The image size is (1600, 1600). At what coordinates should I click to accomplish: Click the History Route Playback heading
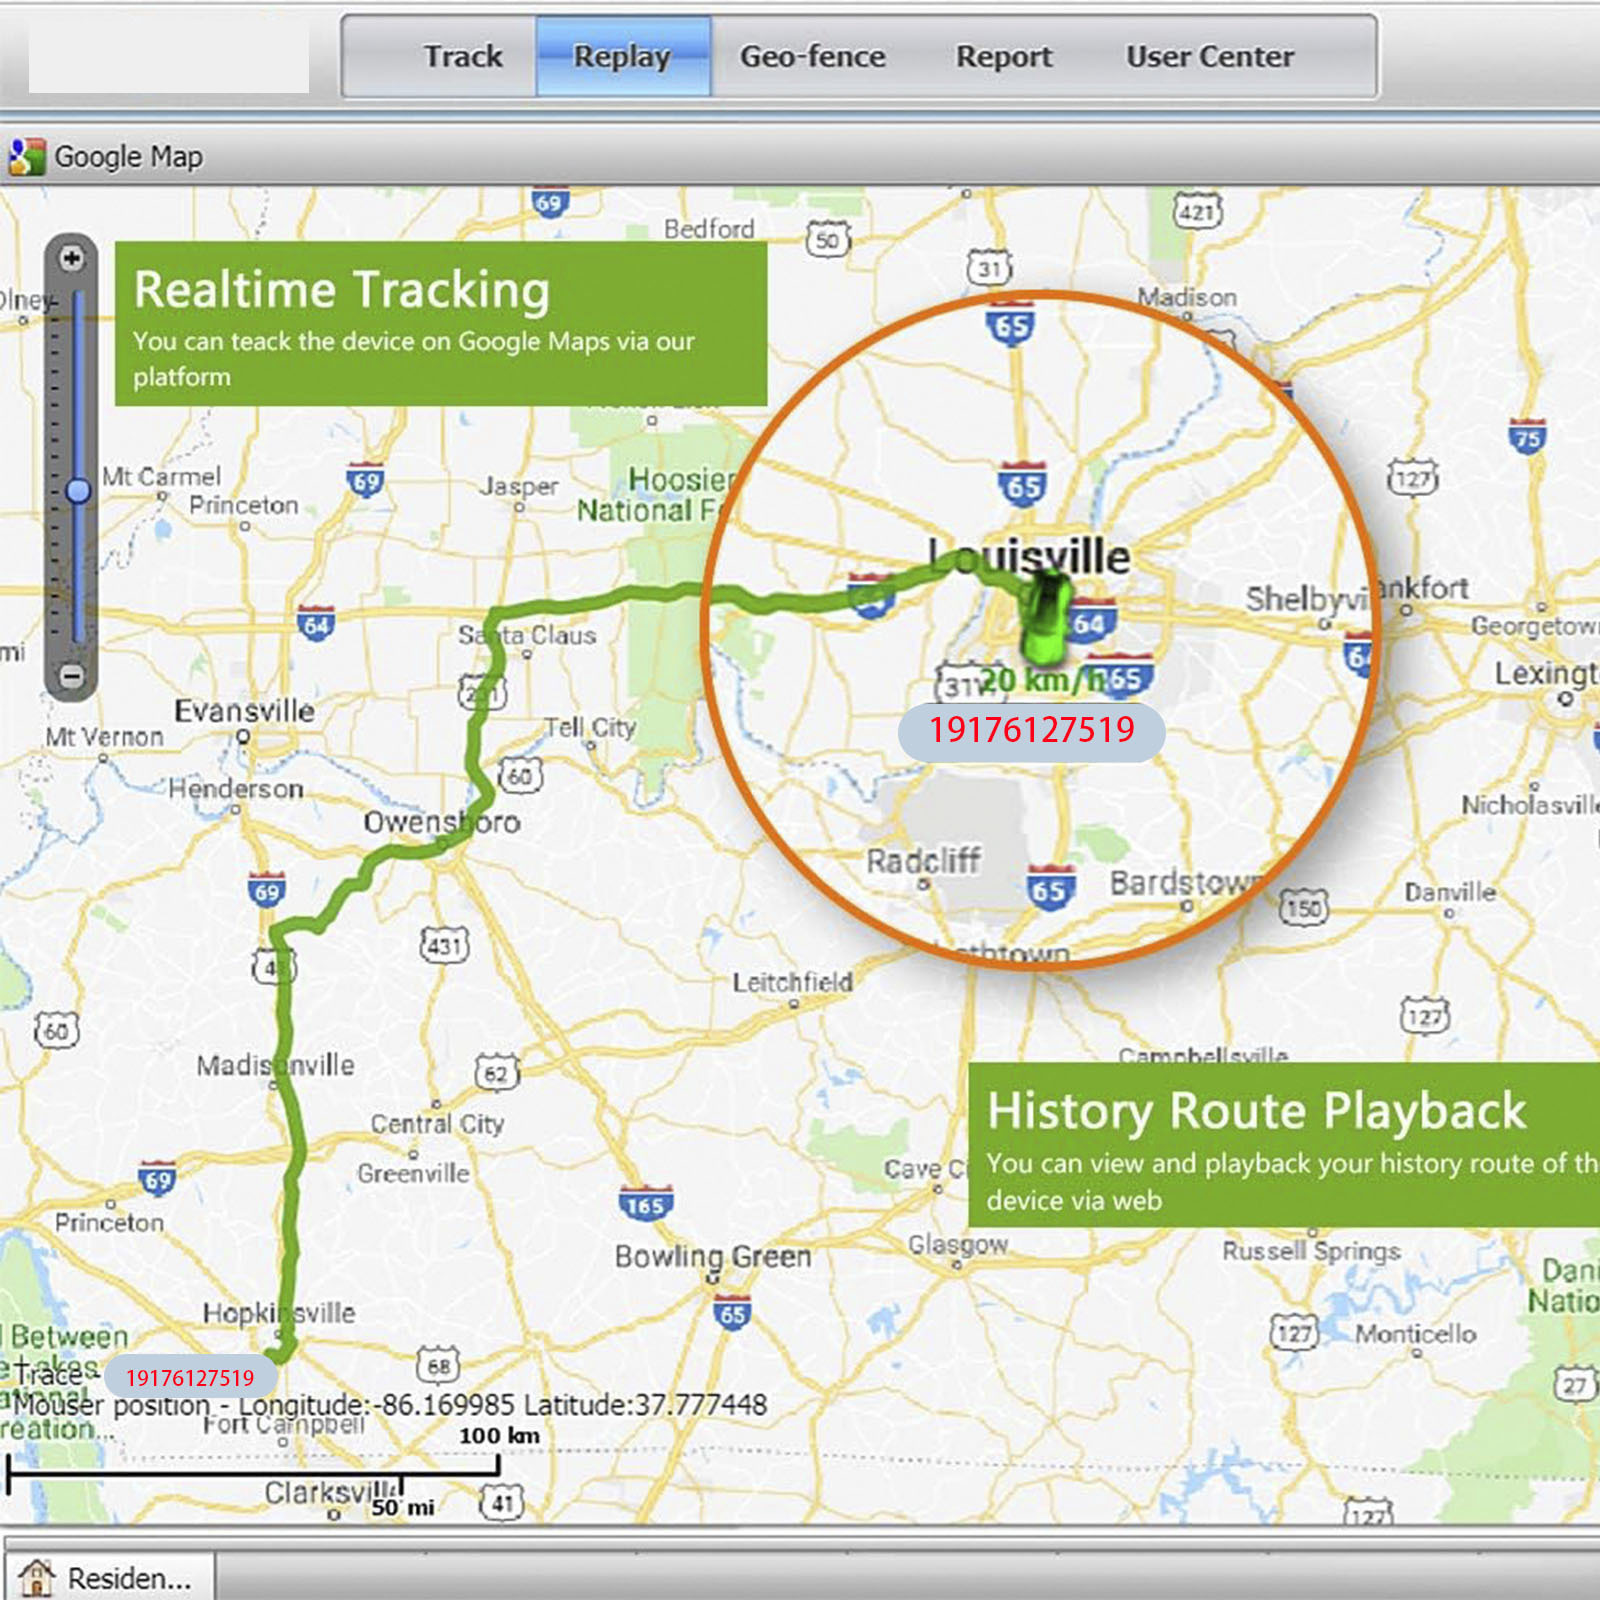pyautogui.click(x=1257, y=1111)
